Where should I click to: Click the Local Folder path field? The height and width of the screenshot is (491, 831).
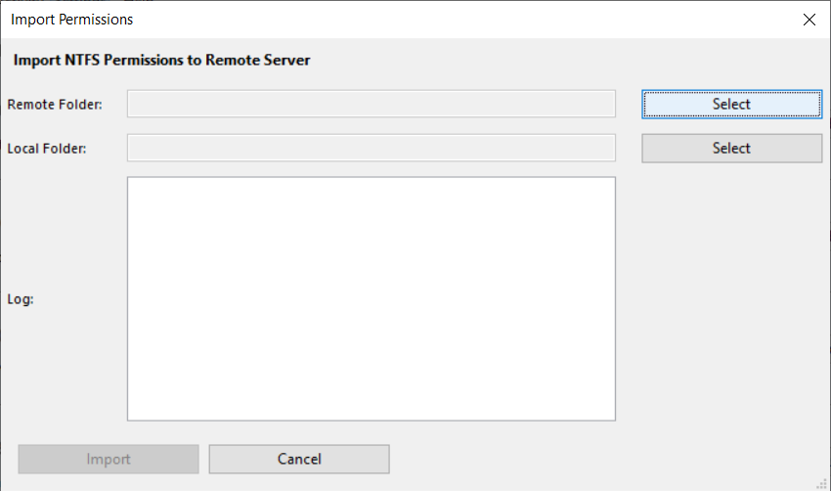(x=371, y=148)
